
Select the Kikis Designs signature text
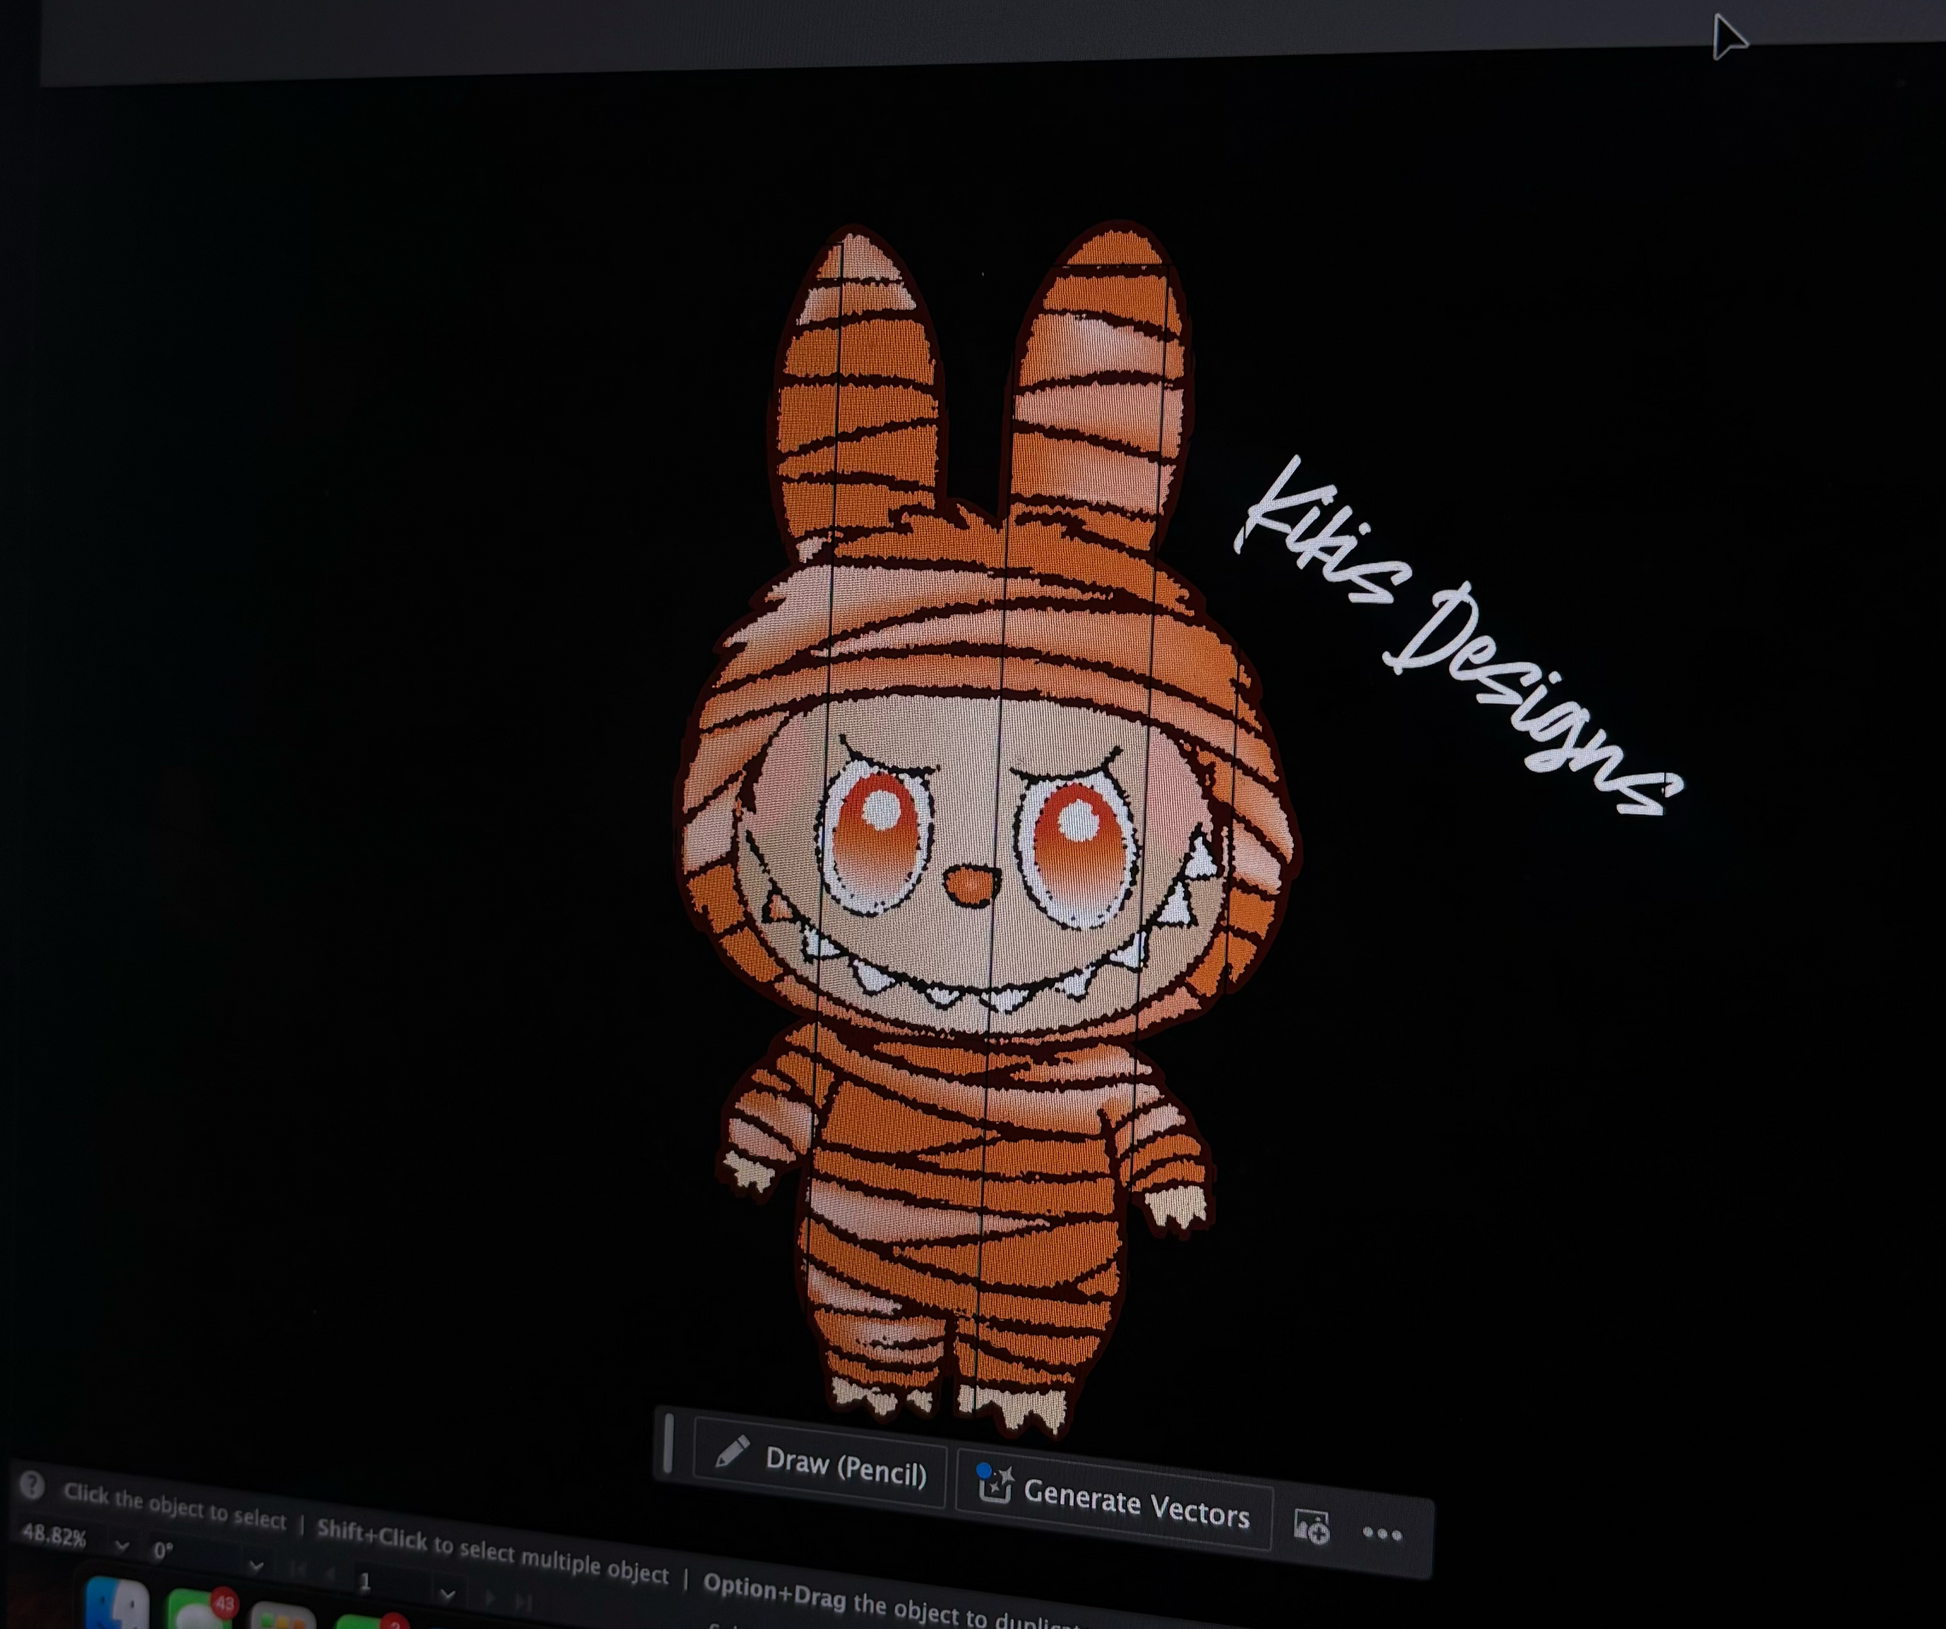(x=1460, y=638)
